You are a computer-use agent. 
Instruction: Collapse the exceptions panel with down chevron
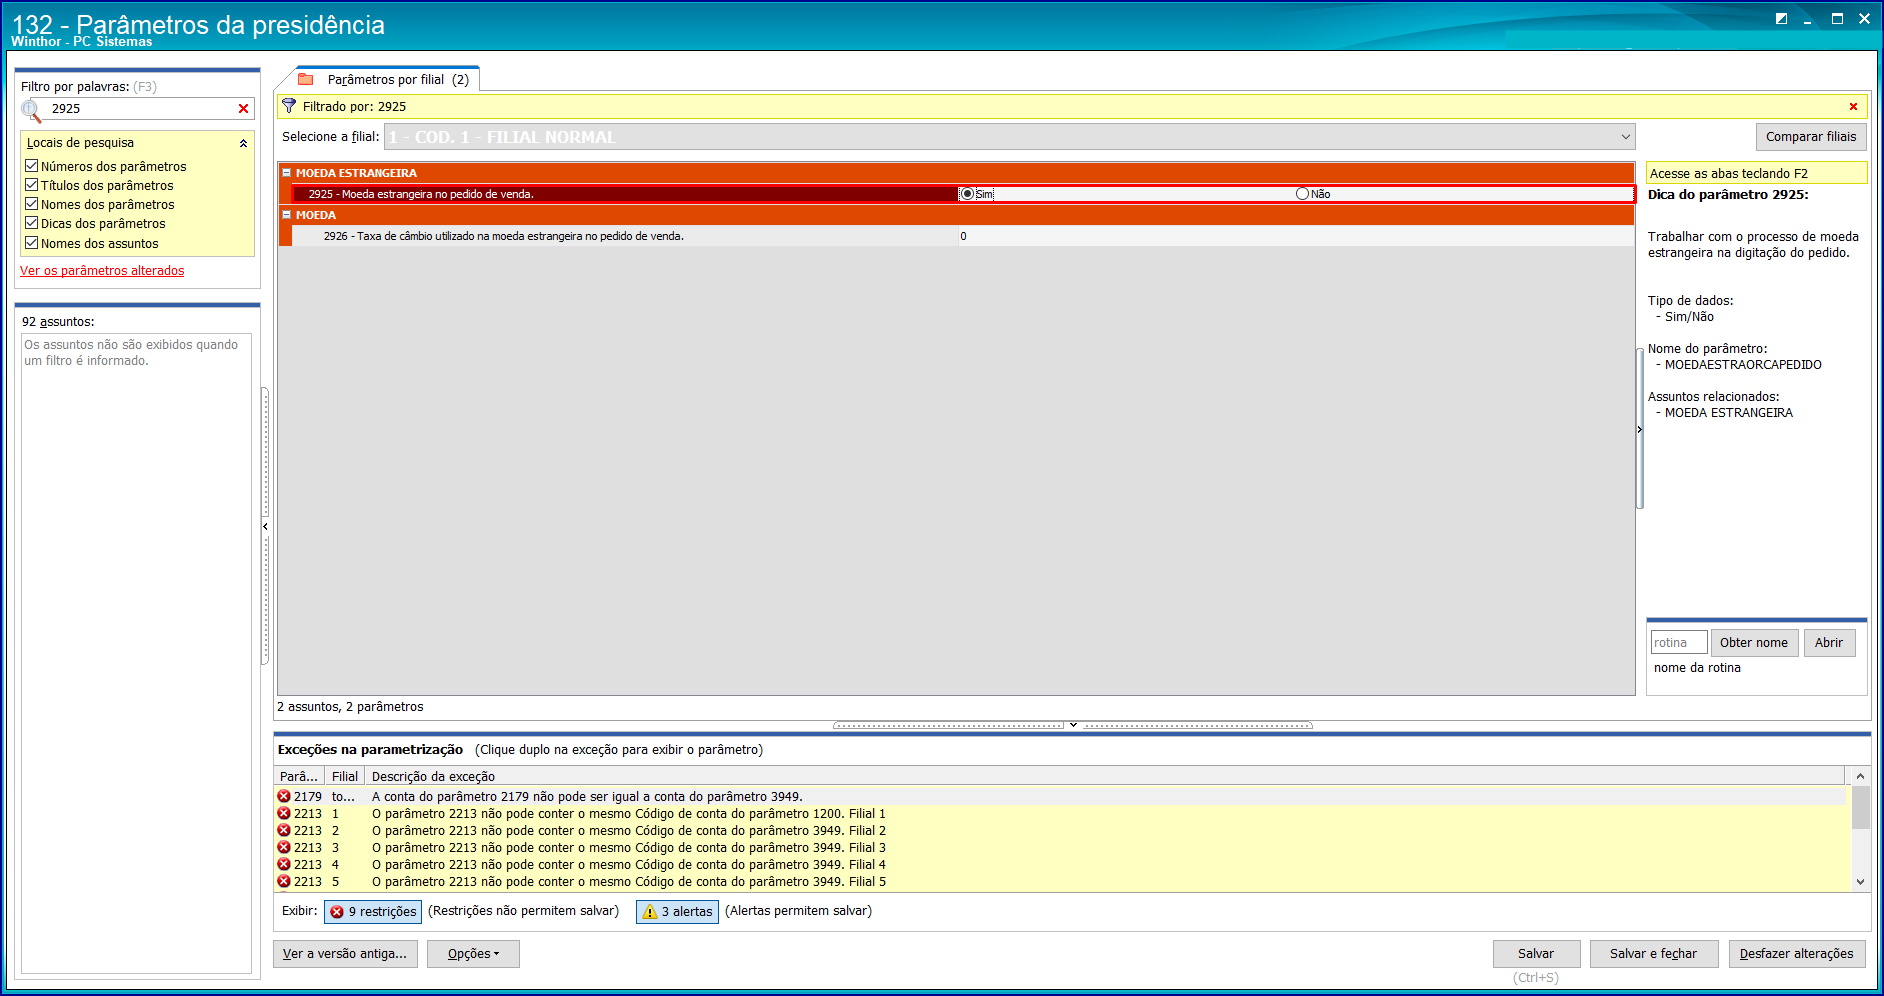pos(1073,725)
